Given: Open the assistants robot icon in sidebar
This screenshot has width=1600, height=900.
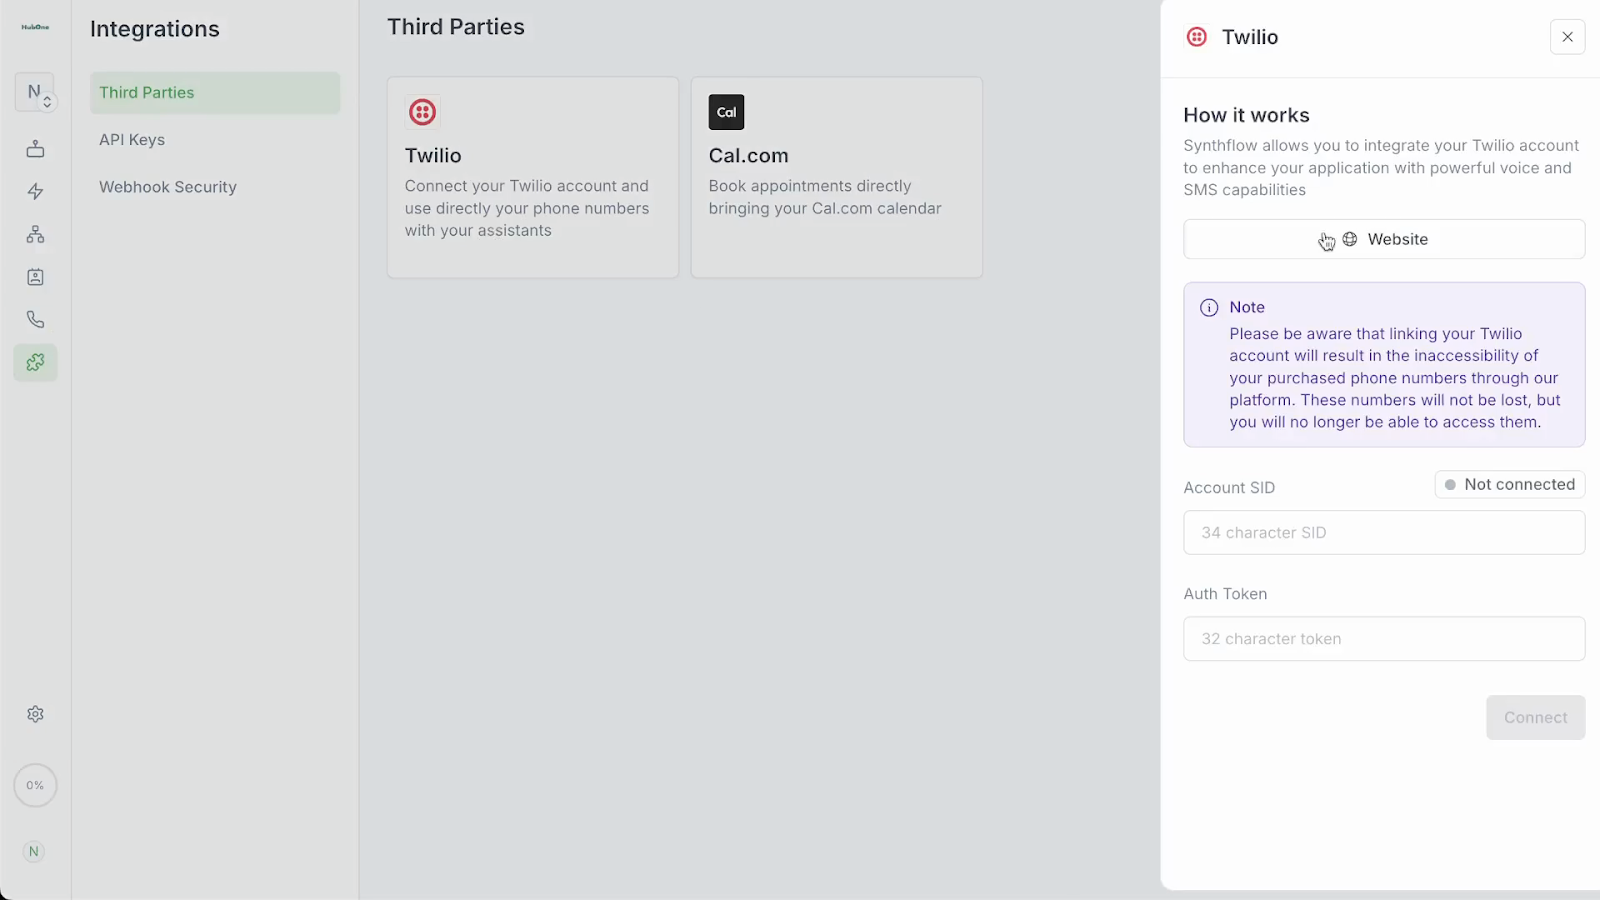Looking at the screenshot, I should (x=35, y=149).
